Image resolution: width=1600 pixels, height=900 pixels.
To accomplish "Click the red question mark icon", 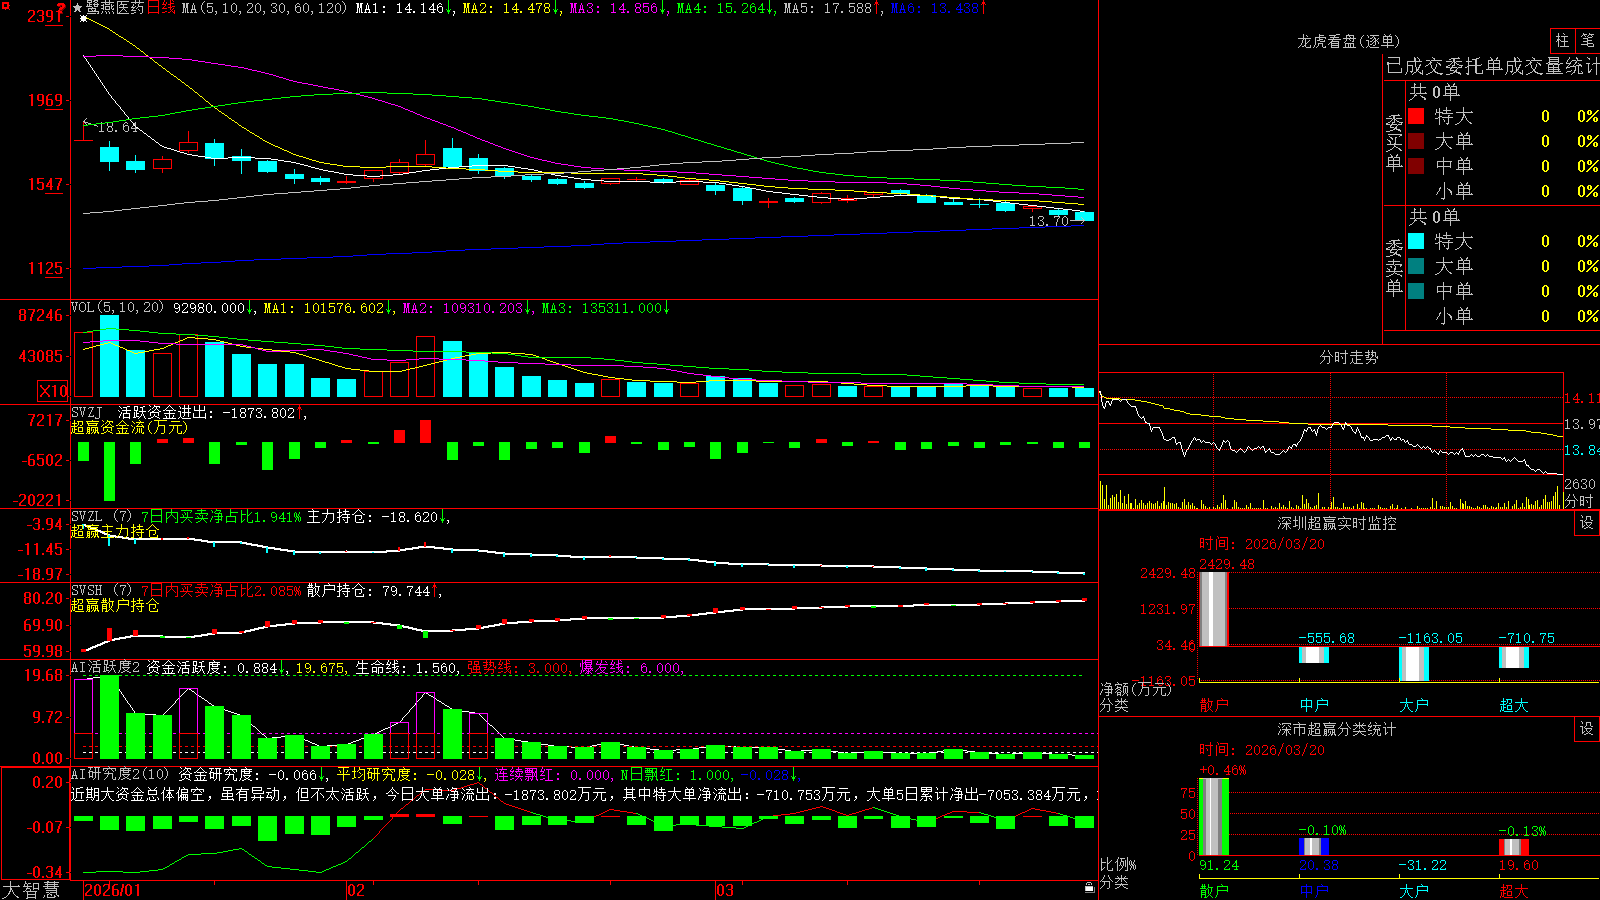I will pyautogui.click(x=61, y=8).
